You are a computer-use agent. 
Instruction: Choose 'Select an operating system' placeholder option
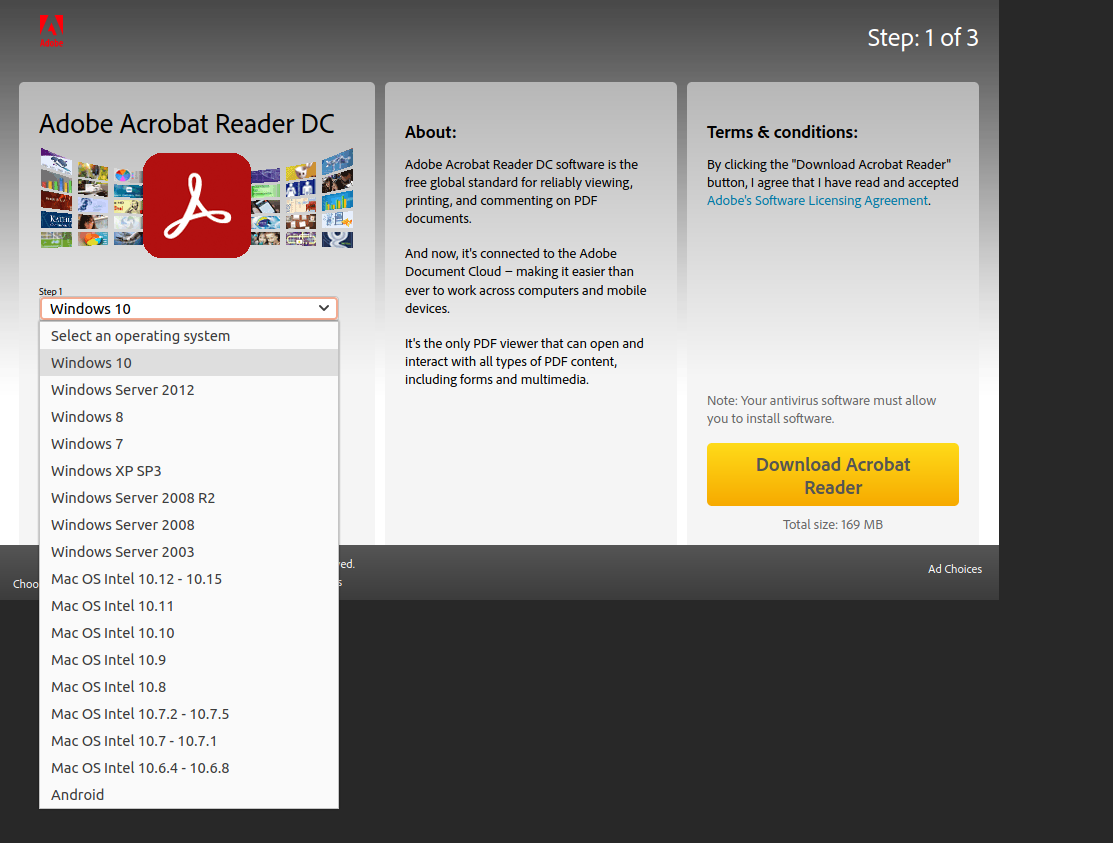[189, 336]
